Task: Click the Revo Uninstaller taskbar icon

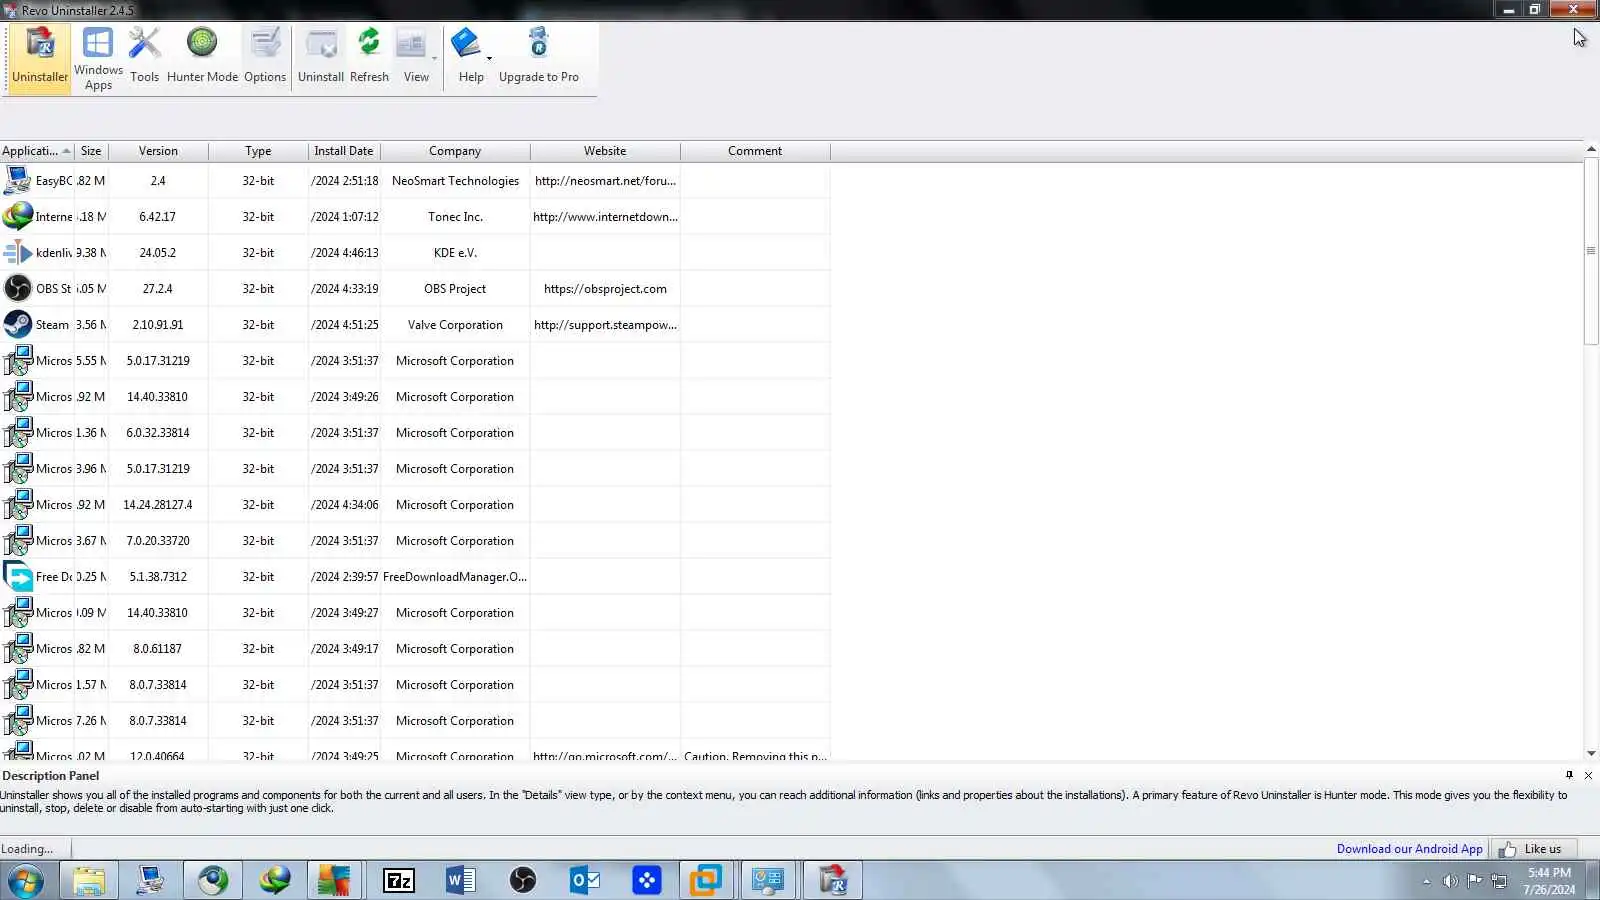Action: (833, 881)
